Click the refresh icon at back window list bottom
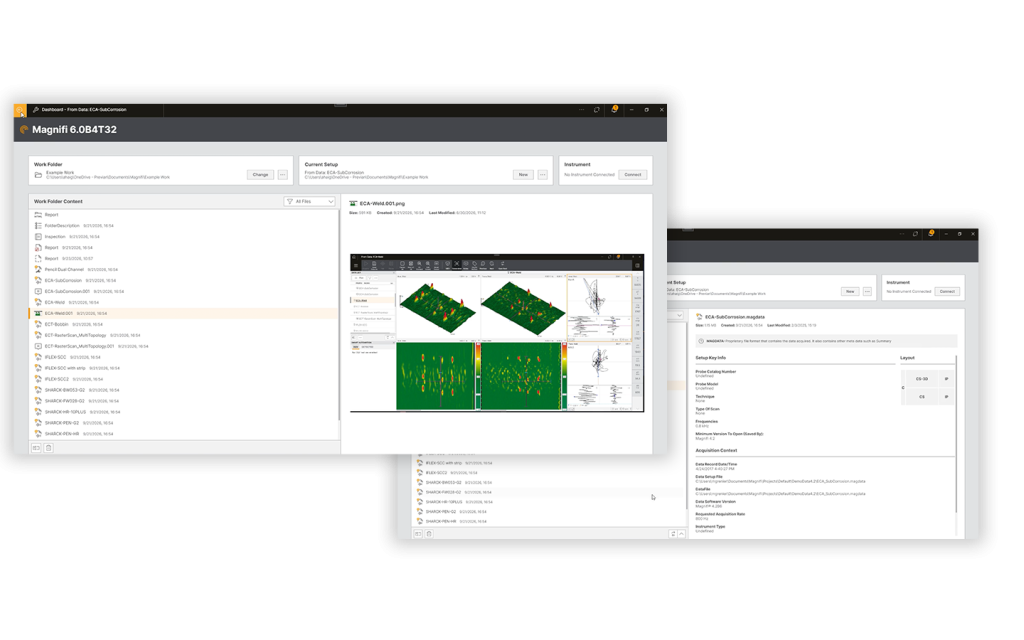 (672, 534)
